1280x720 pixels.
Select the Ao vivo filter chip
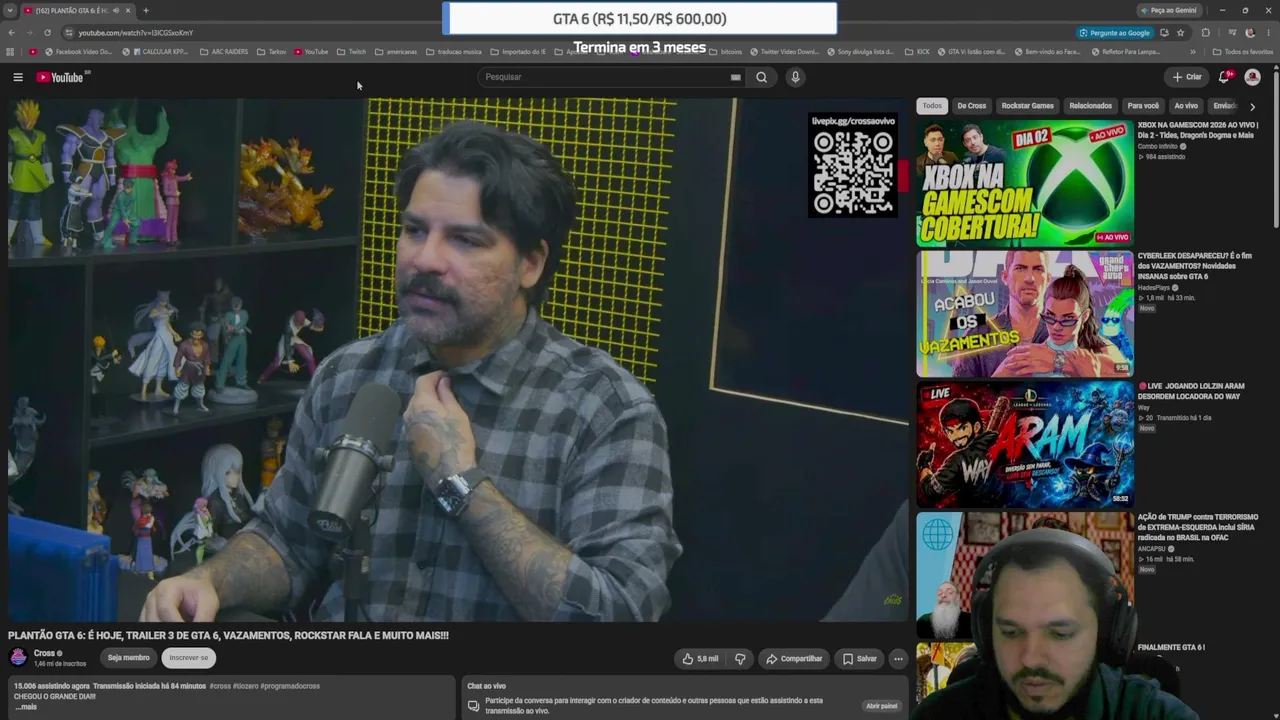click(x=1186, y=106)
